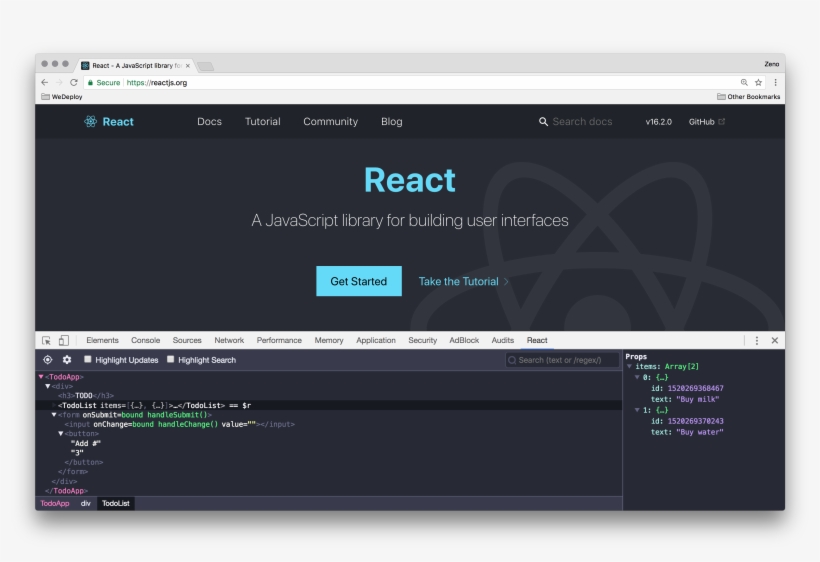Open the Audits tab
This screenshot has height=562, width=820.
[x=503, y=340]
